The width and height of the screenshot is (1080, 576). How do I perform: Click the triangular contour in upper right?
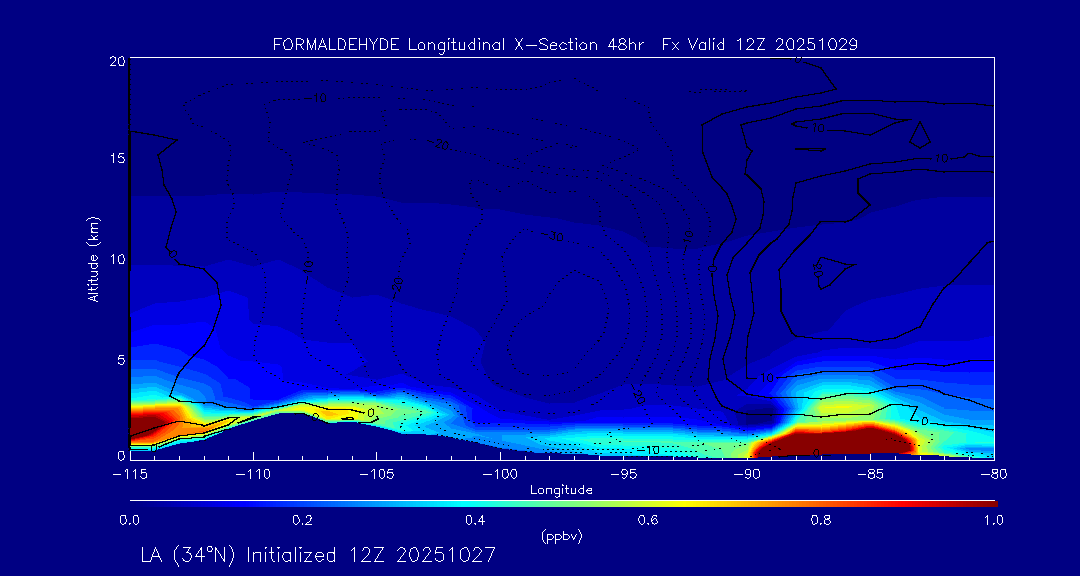click(x=919, y=137)
